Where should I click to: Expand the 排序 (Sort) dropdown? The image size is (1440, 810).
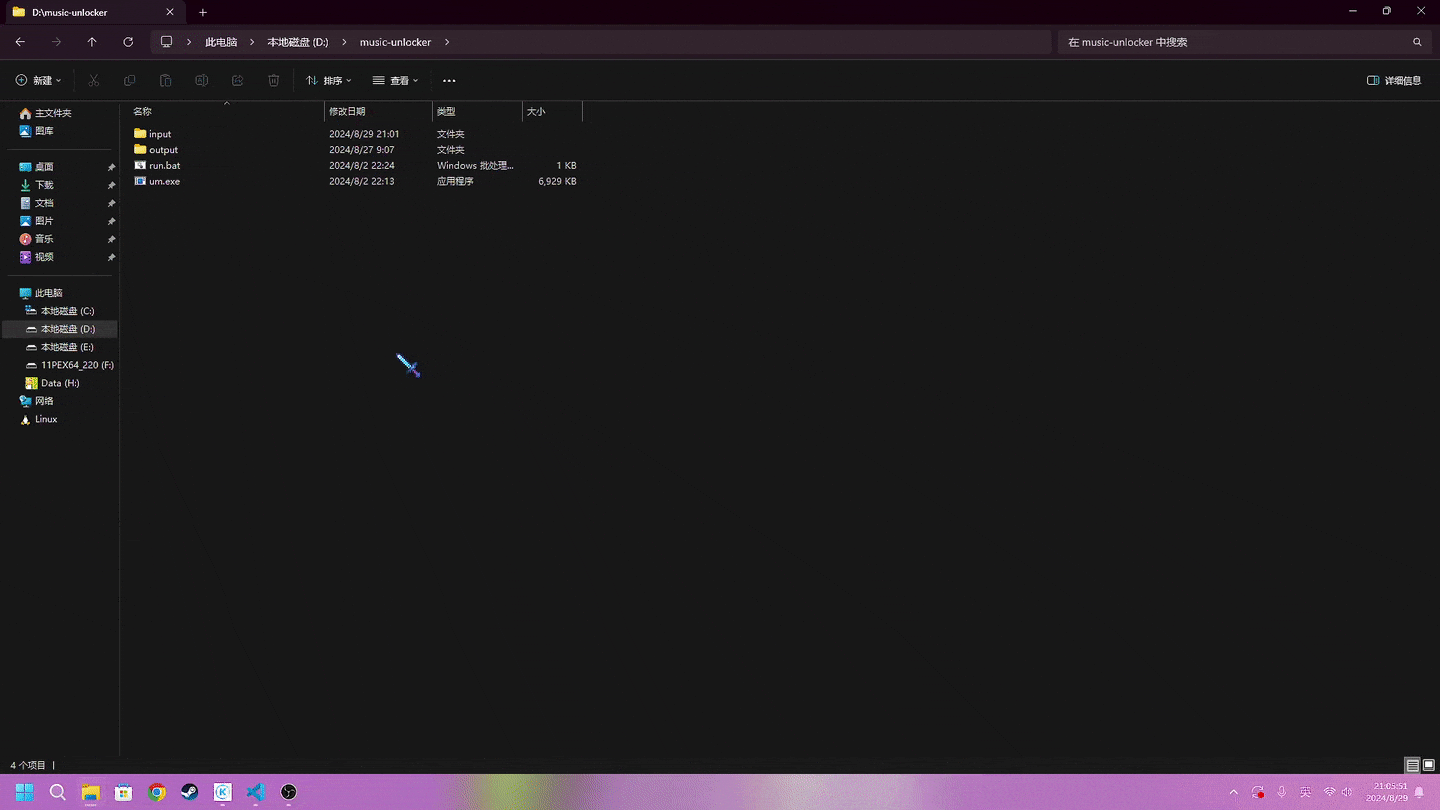point(329,81)
